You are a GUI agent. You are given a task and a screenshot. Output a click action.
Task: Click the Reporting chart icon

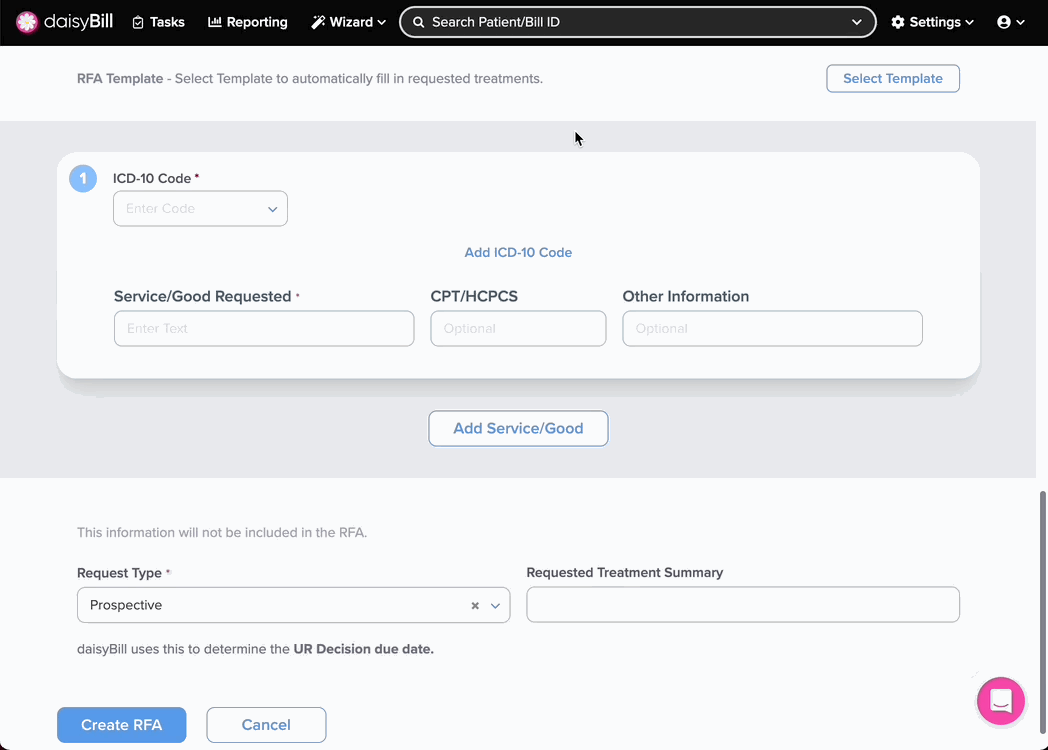coord(215,22)
